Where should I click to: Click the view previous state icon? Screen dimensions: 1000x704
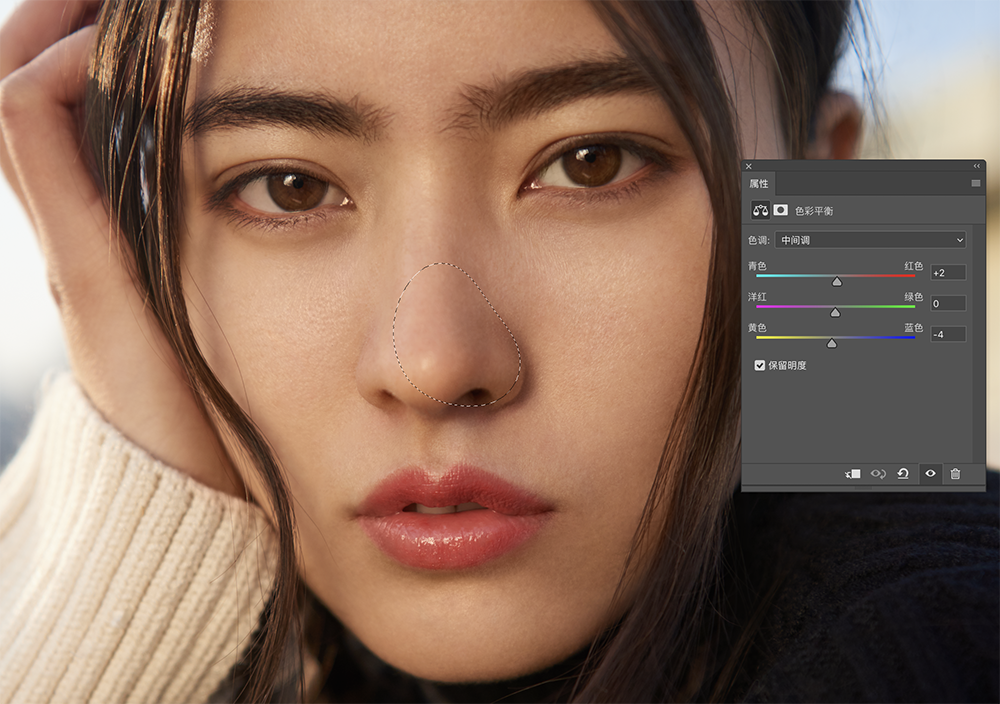click(x=878, y=474)
